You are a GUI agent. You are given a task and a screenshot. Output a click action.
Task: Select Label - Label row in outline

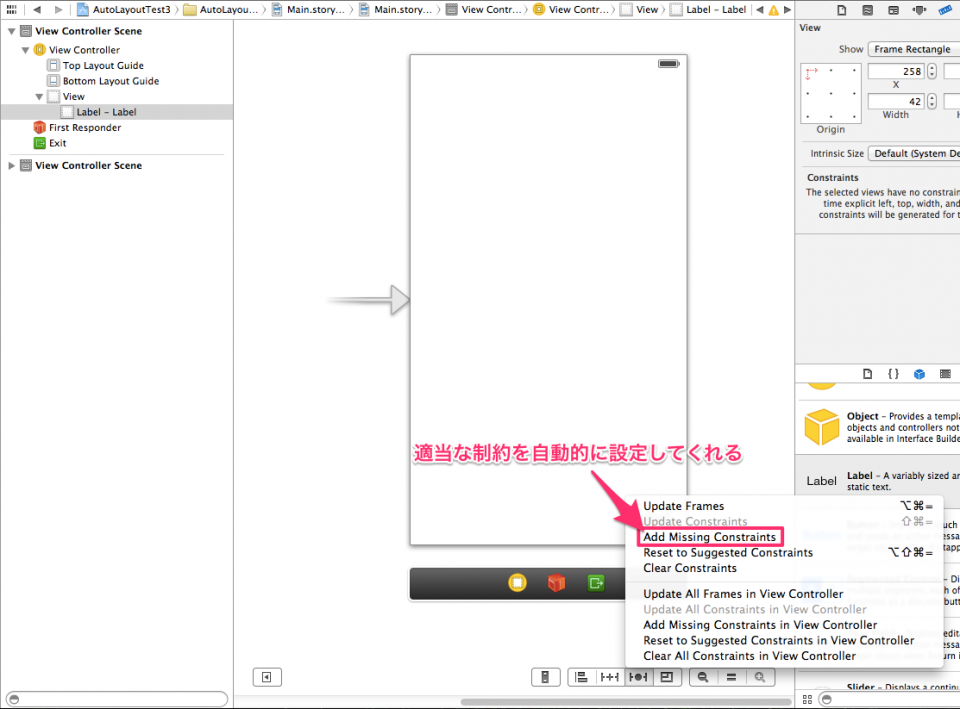coord(116,112)
